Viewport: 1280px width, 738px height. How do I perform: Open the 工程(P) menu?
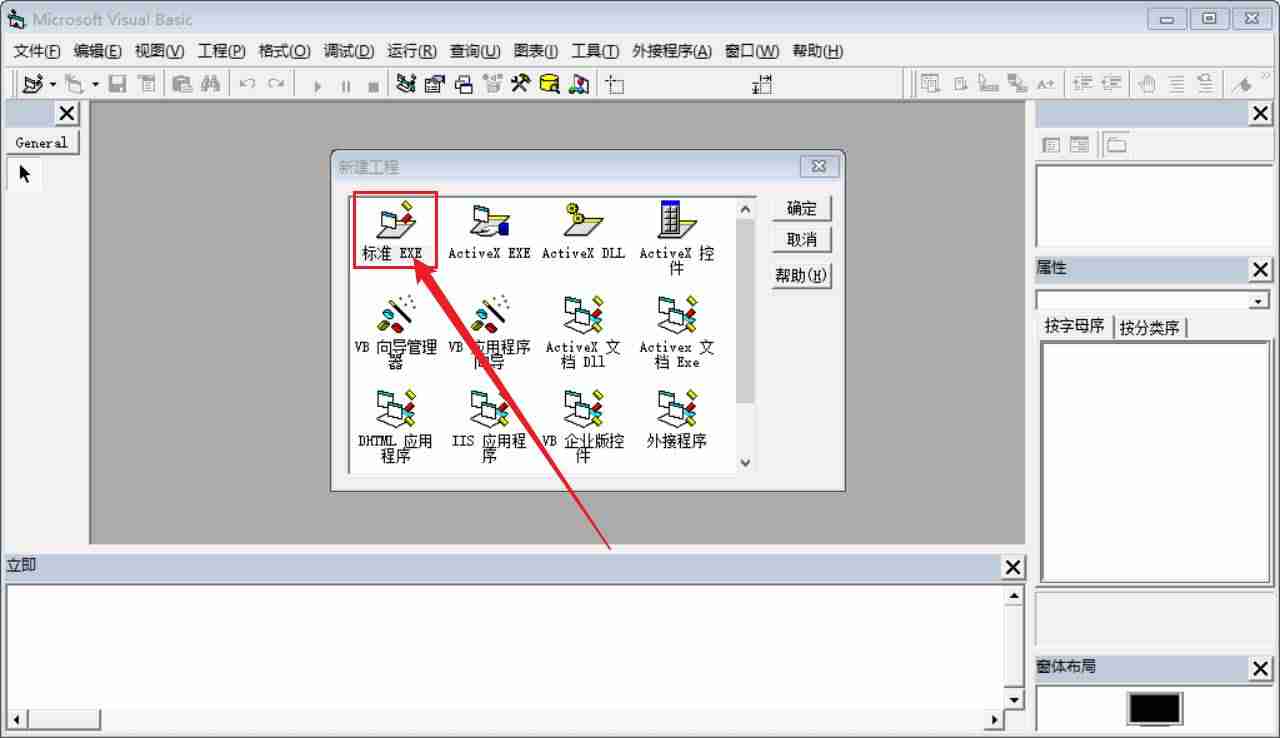click(x=221, y=51)
